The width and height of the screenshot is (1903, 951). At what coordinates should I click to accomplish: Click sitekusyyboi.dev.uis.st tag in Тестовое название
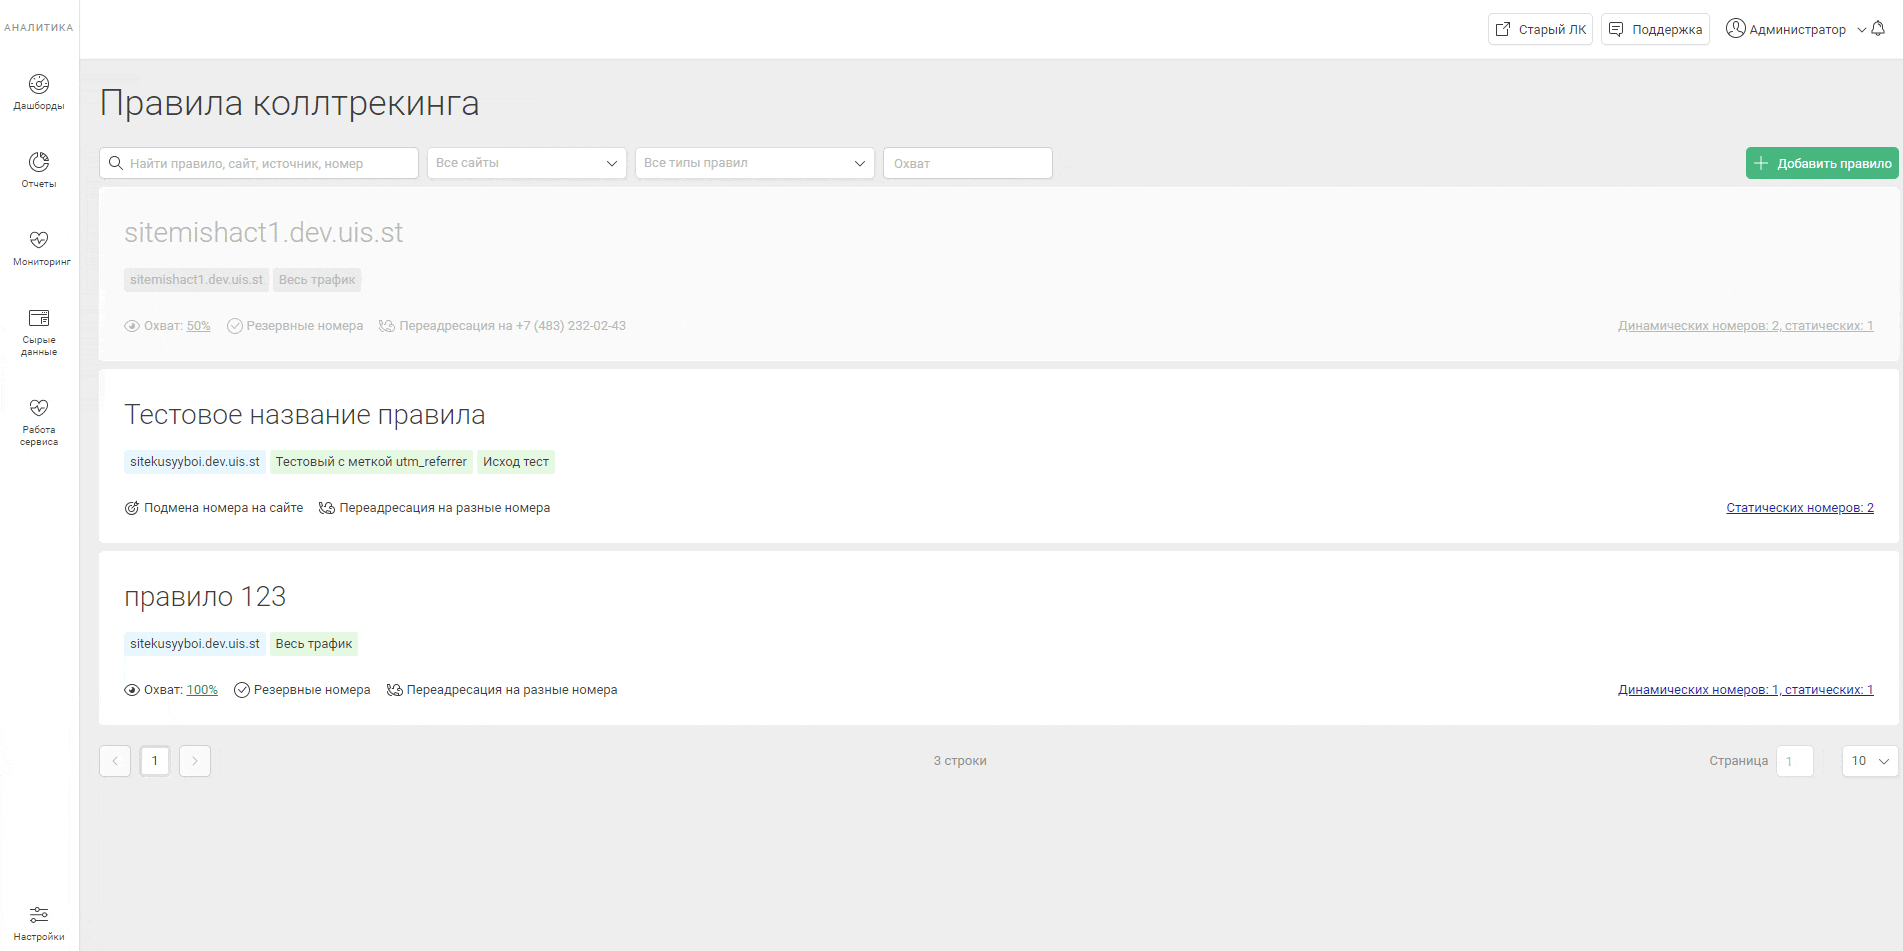point(195,462)
